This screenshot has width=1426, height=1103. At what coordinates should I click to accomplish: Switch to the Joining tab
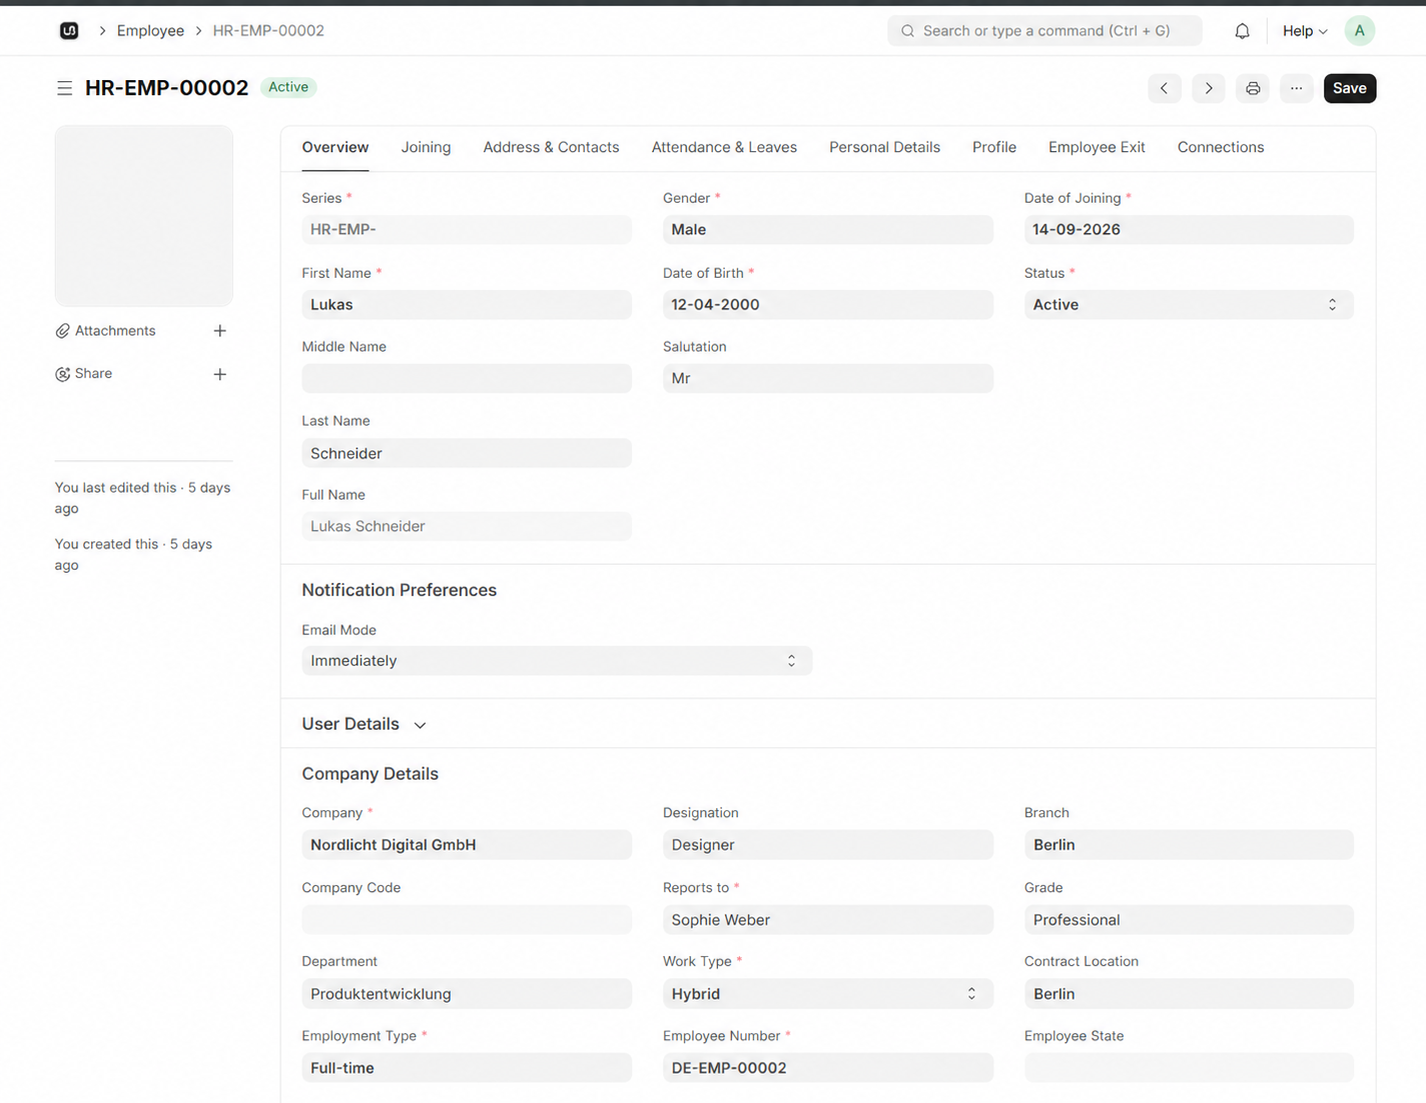point(426,147)
